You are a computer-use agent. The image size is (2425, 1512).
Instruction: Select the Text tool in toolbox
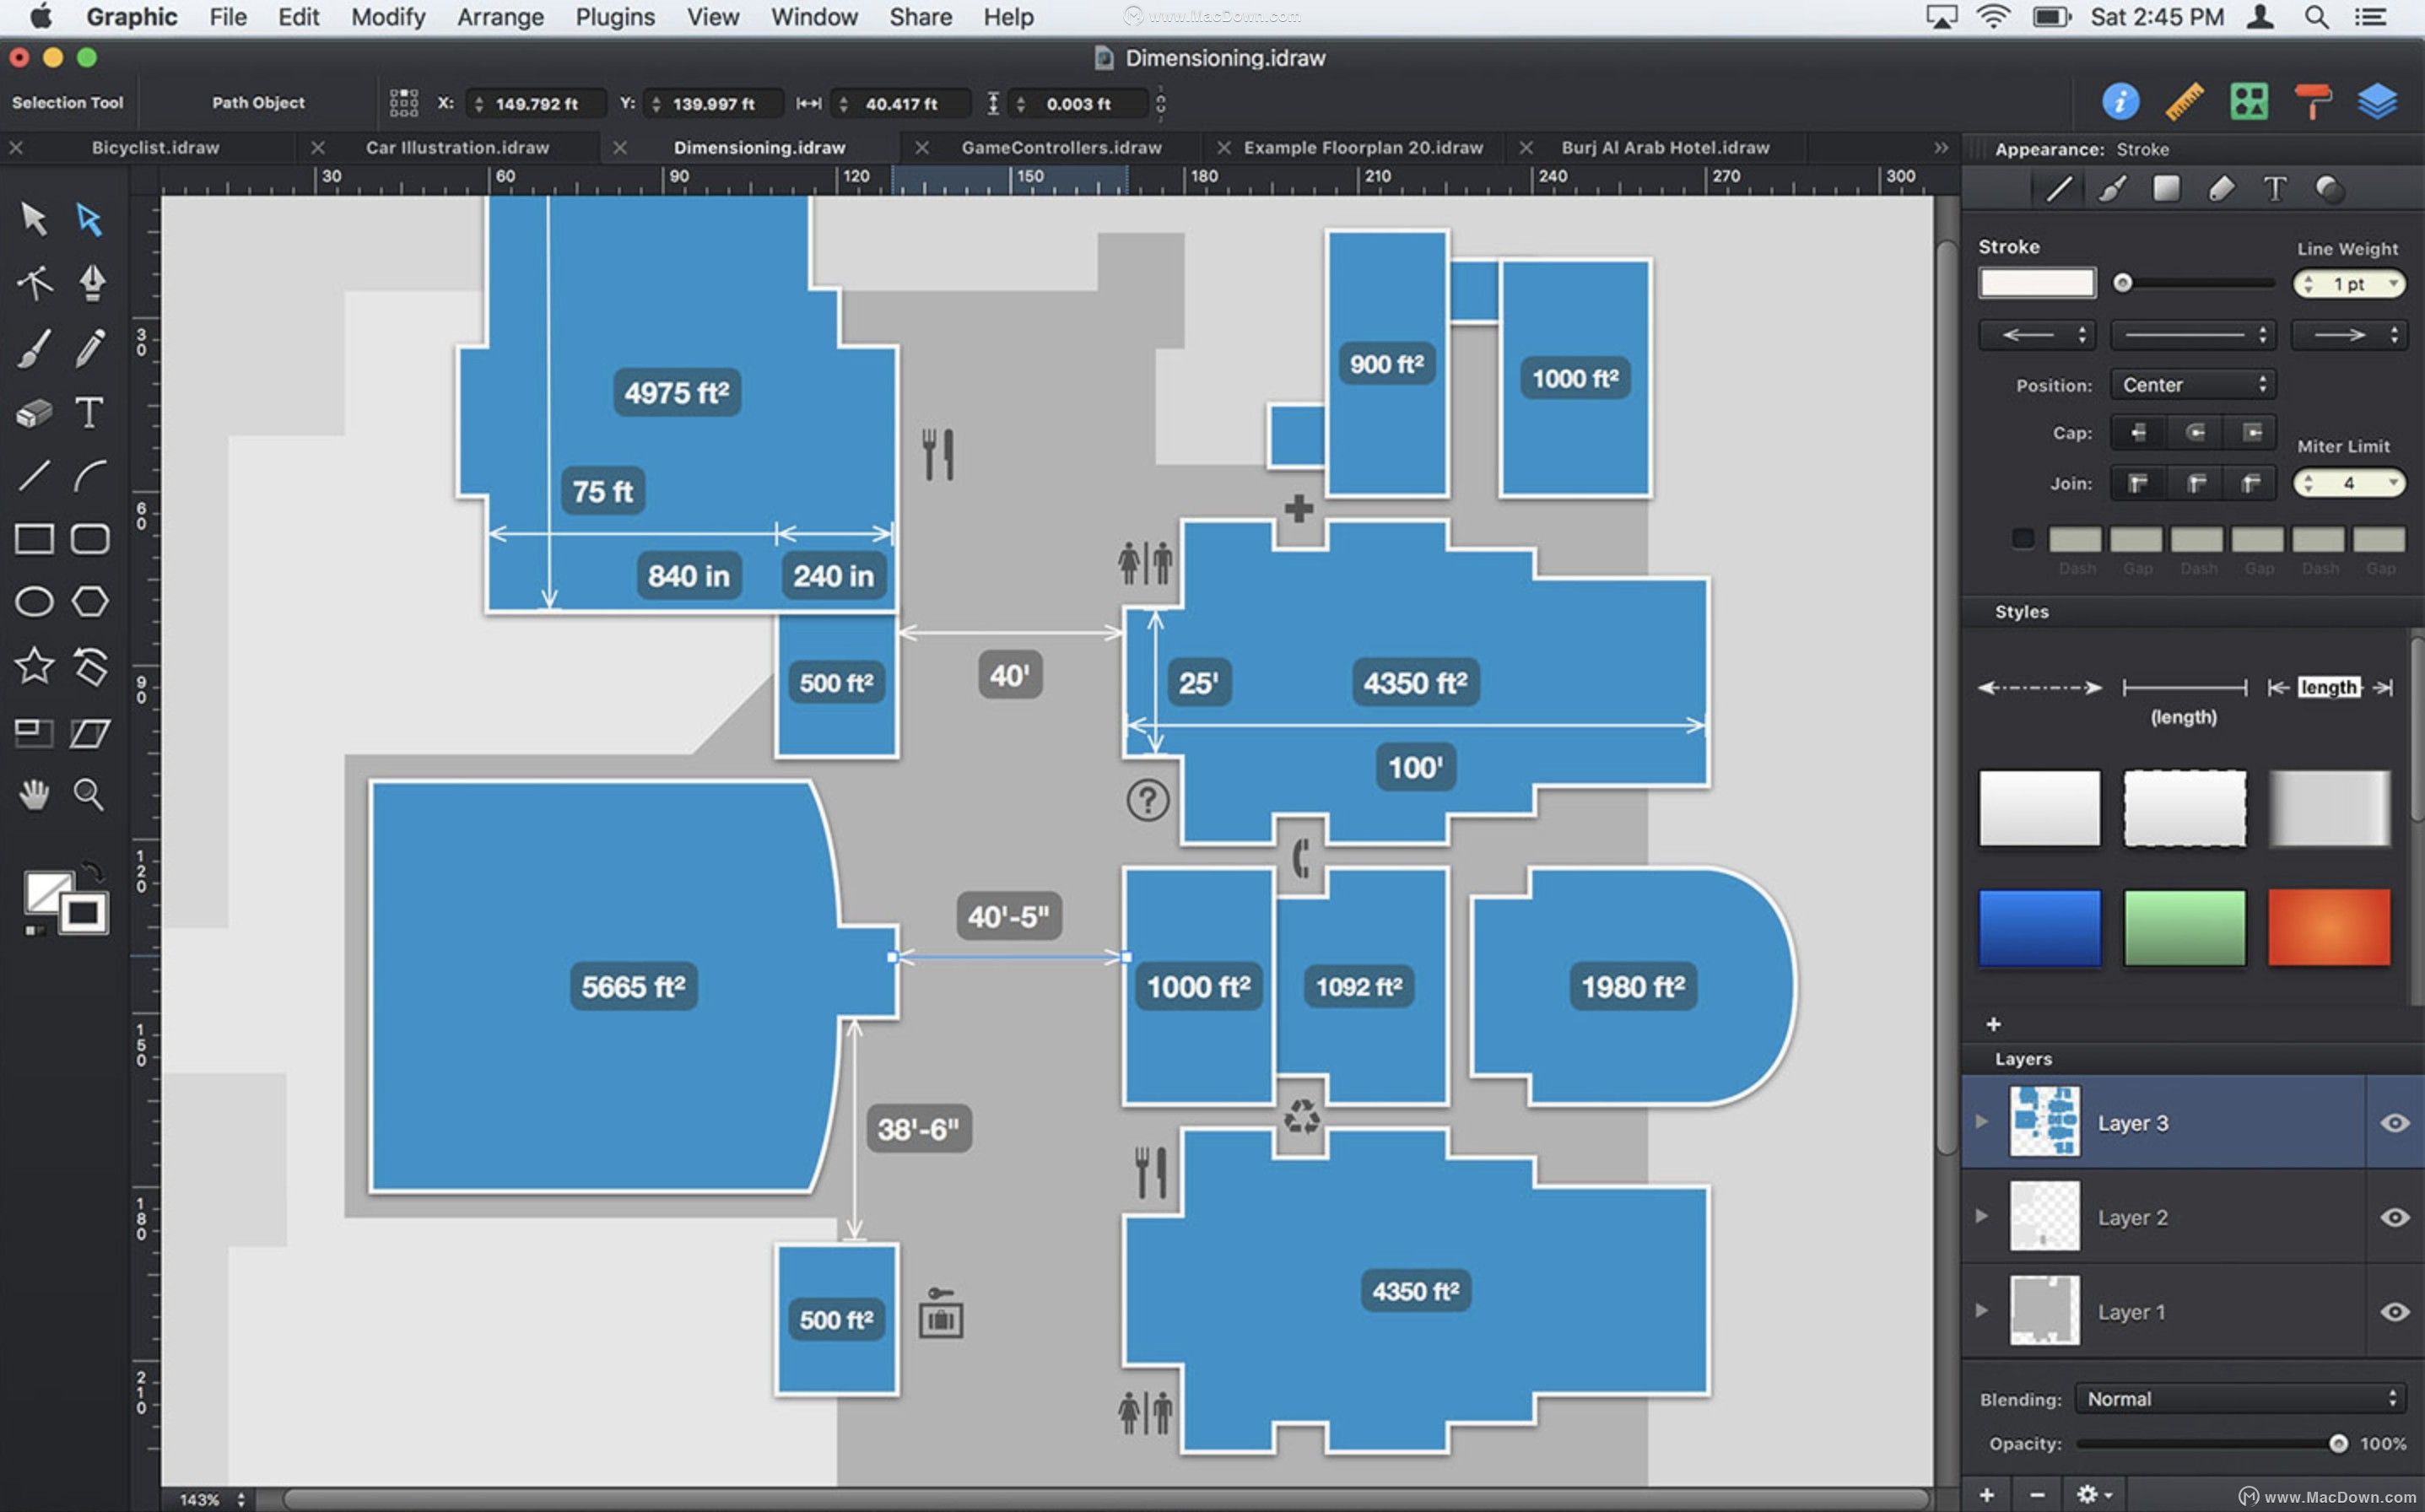[89, 412]
